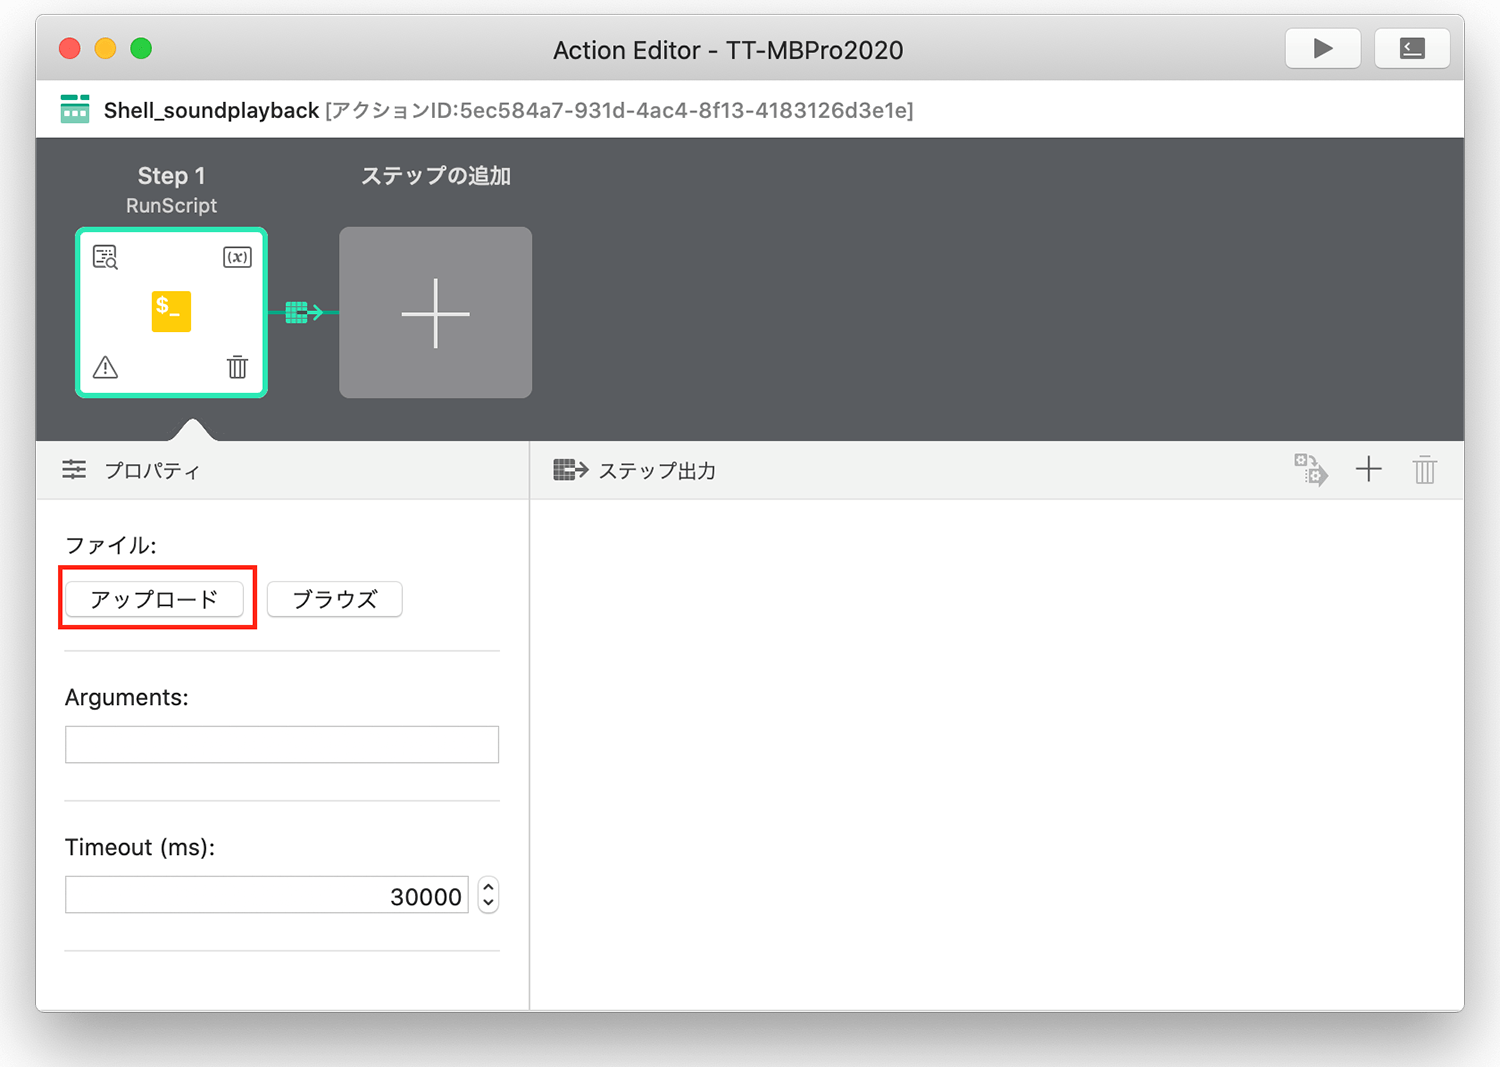1500x1067 pixels.
Task: Select the yellow shell script icon in Step 1
Action: pyautogui.click(x=171, y=311)
